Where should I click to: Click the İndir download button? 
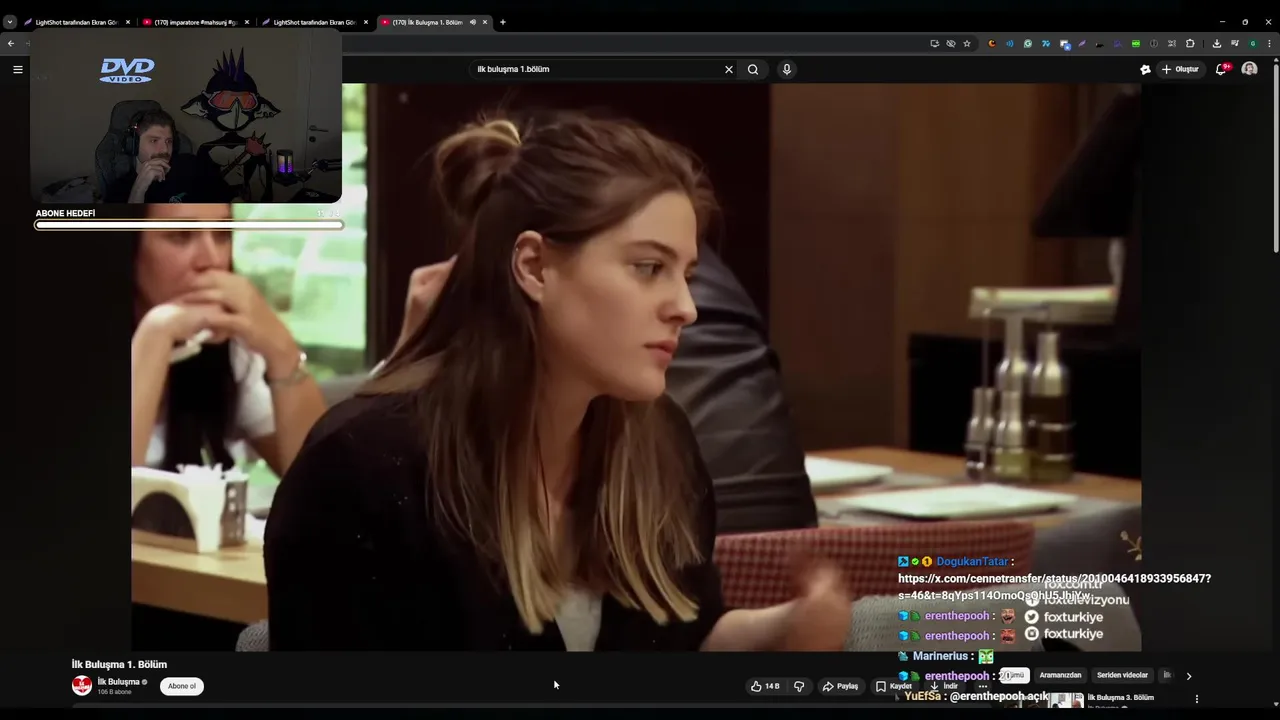944,686
